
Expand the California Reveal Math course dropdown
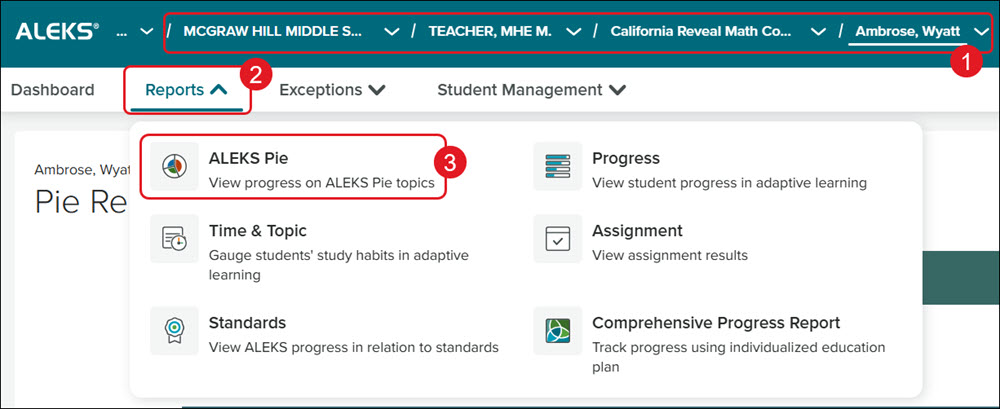818,32
